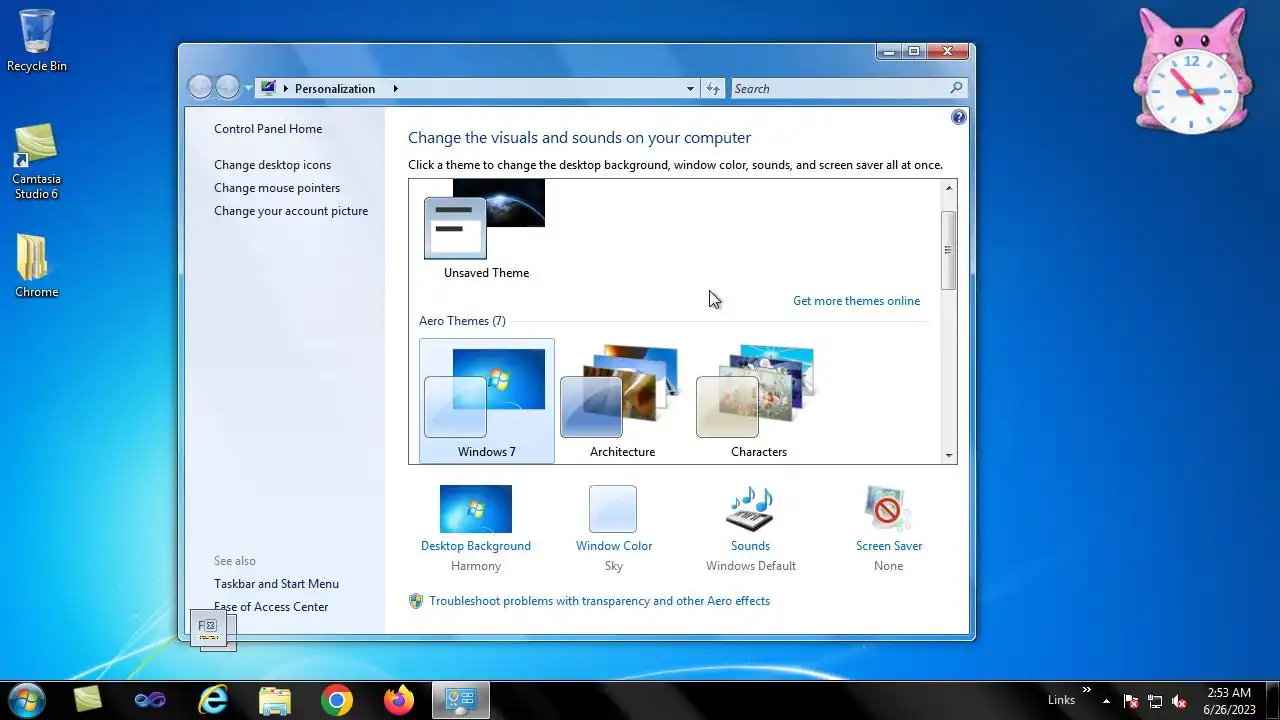Click the Show desktop button

(1273, 701)
